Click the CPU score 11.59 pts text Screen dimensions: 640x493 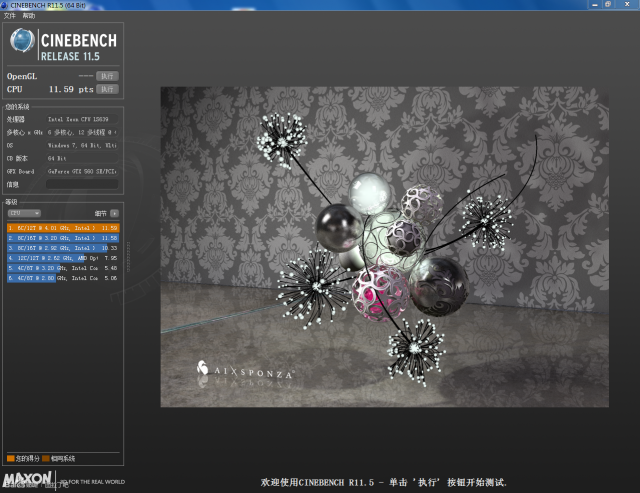click(71, 89)
